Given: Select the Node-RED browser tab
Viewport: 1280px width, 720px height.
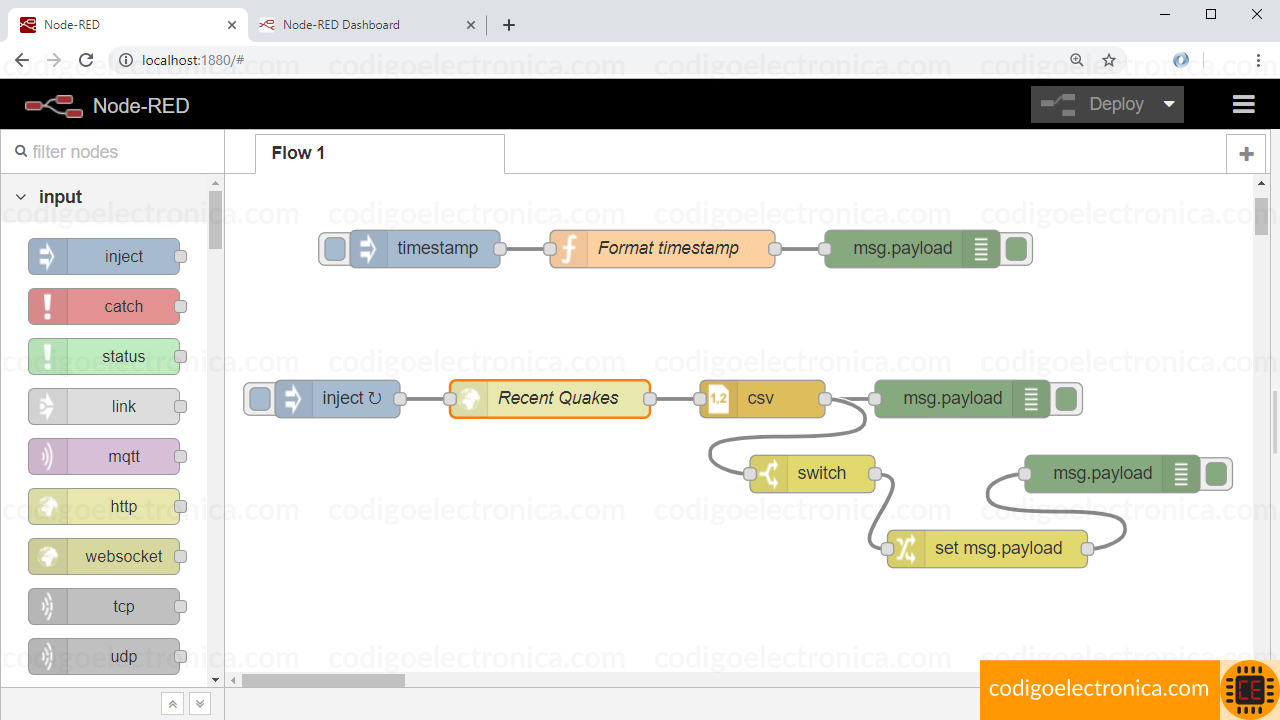Looking at the screenshot, I should [x=128, y=25].
